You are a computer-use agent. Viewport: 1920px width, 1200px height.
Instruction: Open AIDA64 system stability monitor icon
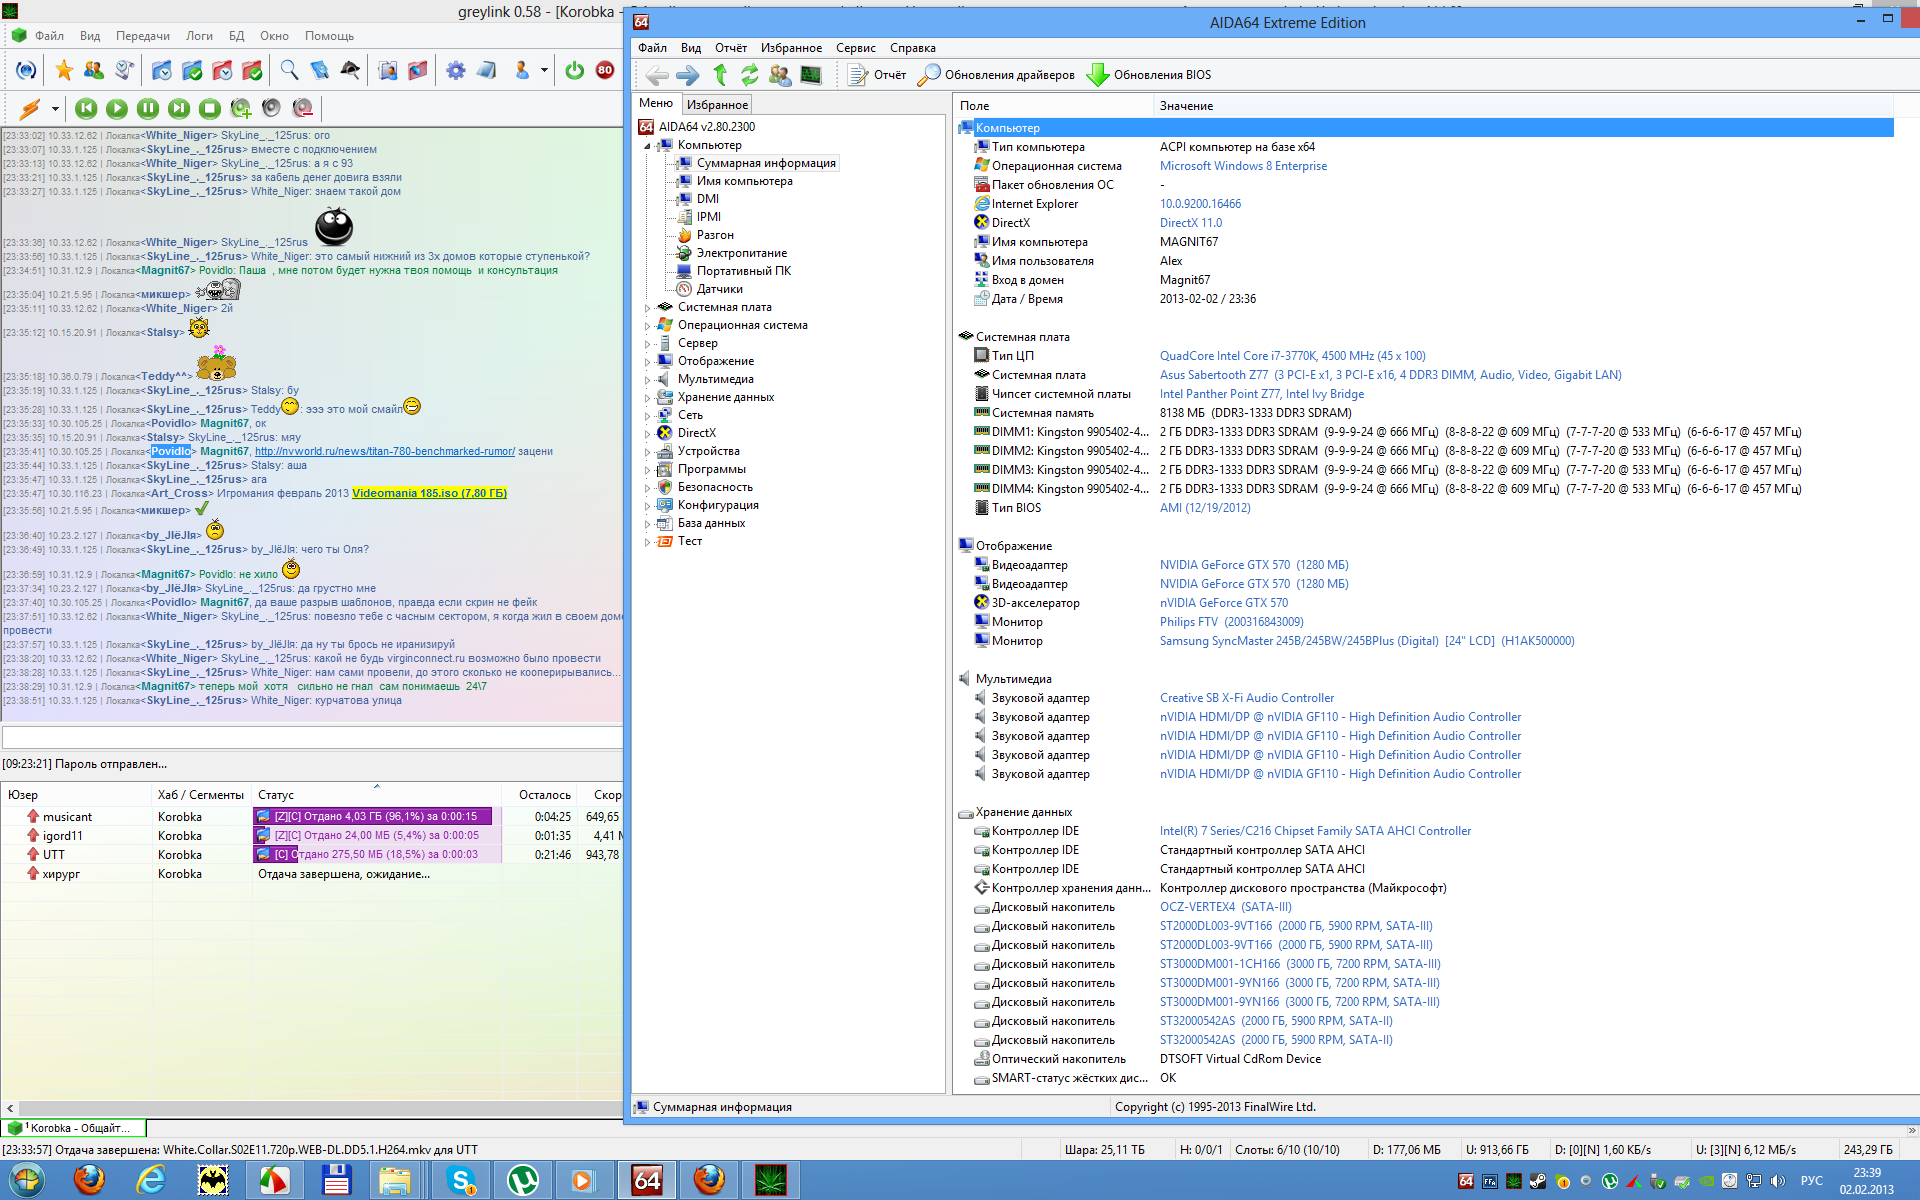tap(811, 75)
